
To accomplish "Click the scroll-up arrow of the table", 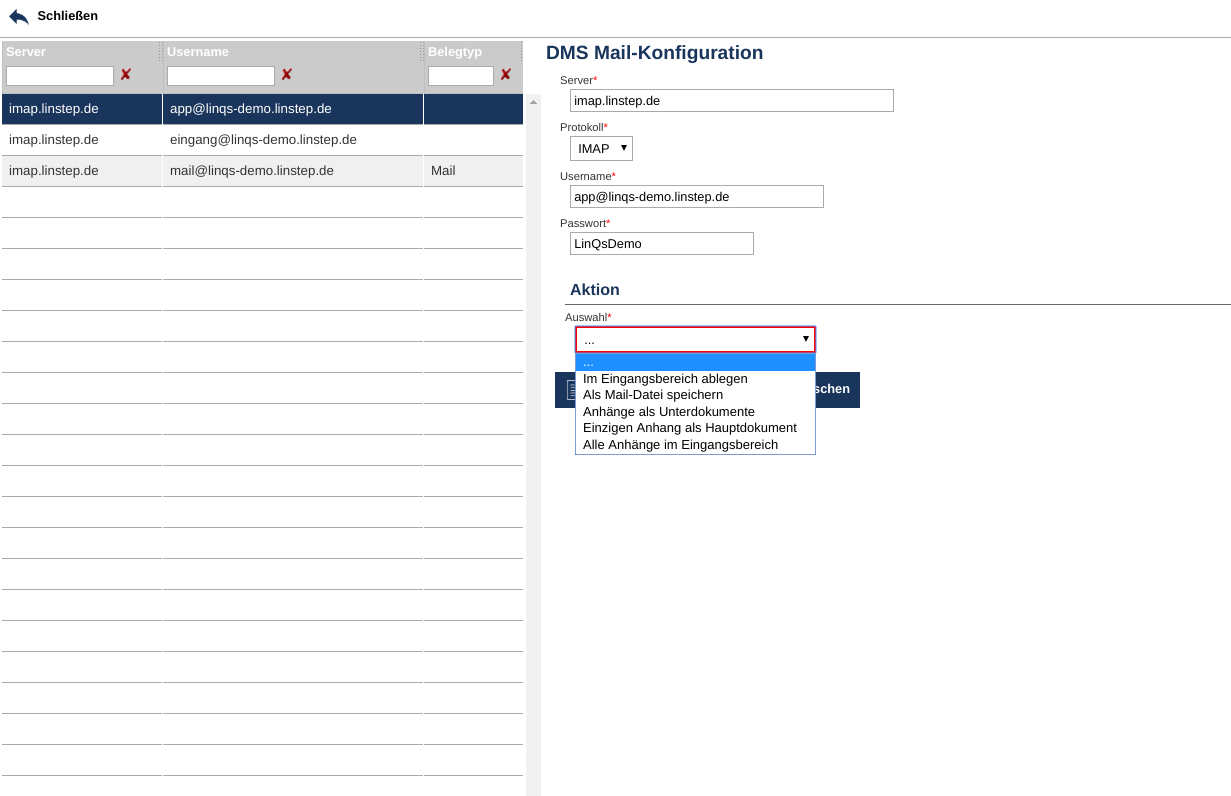I will click(x=533, y=102).
